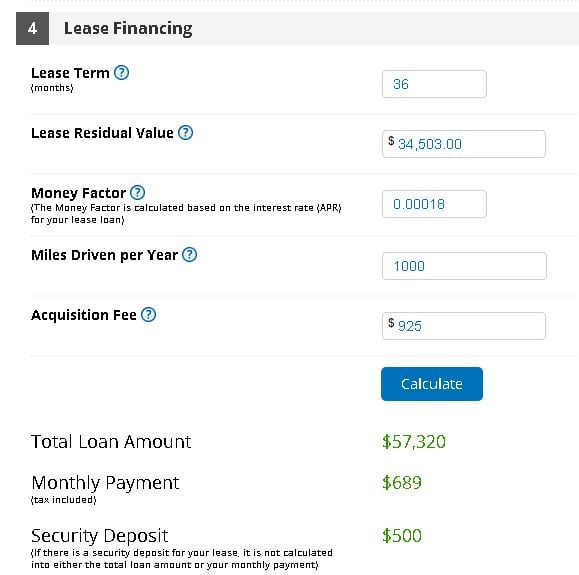This screenshot has width=579, height=575.
Task: Focus the Acquisition Fee input field
Action: tap(464, 326)
